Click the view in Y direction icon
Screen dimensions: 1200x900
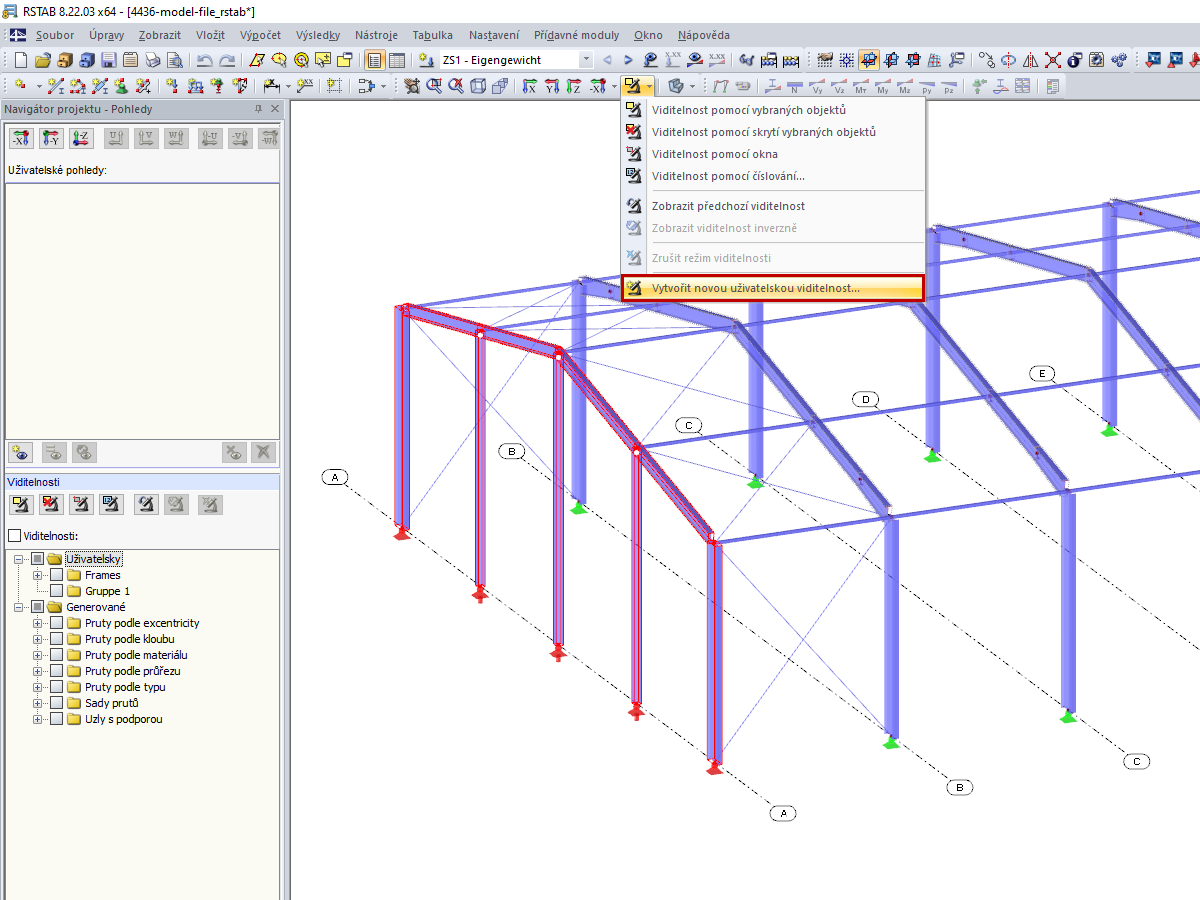[x=551, y=86]
